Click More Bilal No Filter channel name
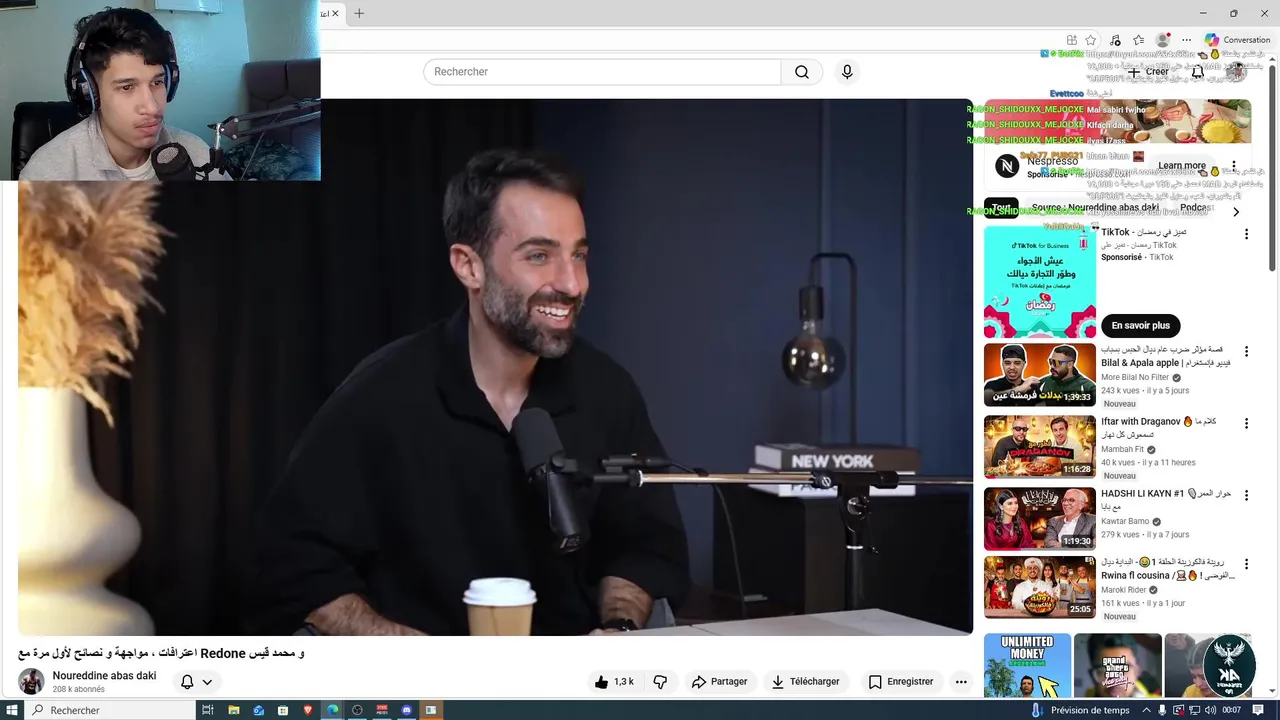Viewport: 1280px width, 720px height. click(1135, 378)
